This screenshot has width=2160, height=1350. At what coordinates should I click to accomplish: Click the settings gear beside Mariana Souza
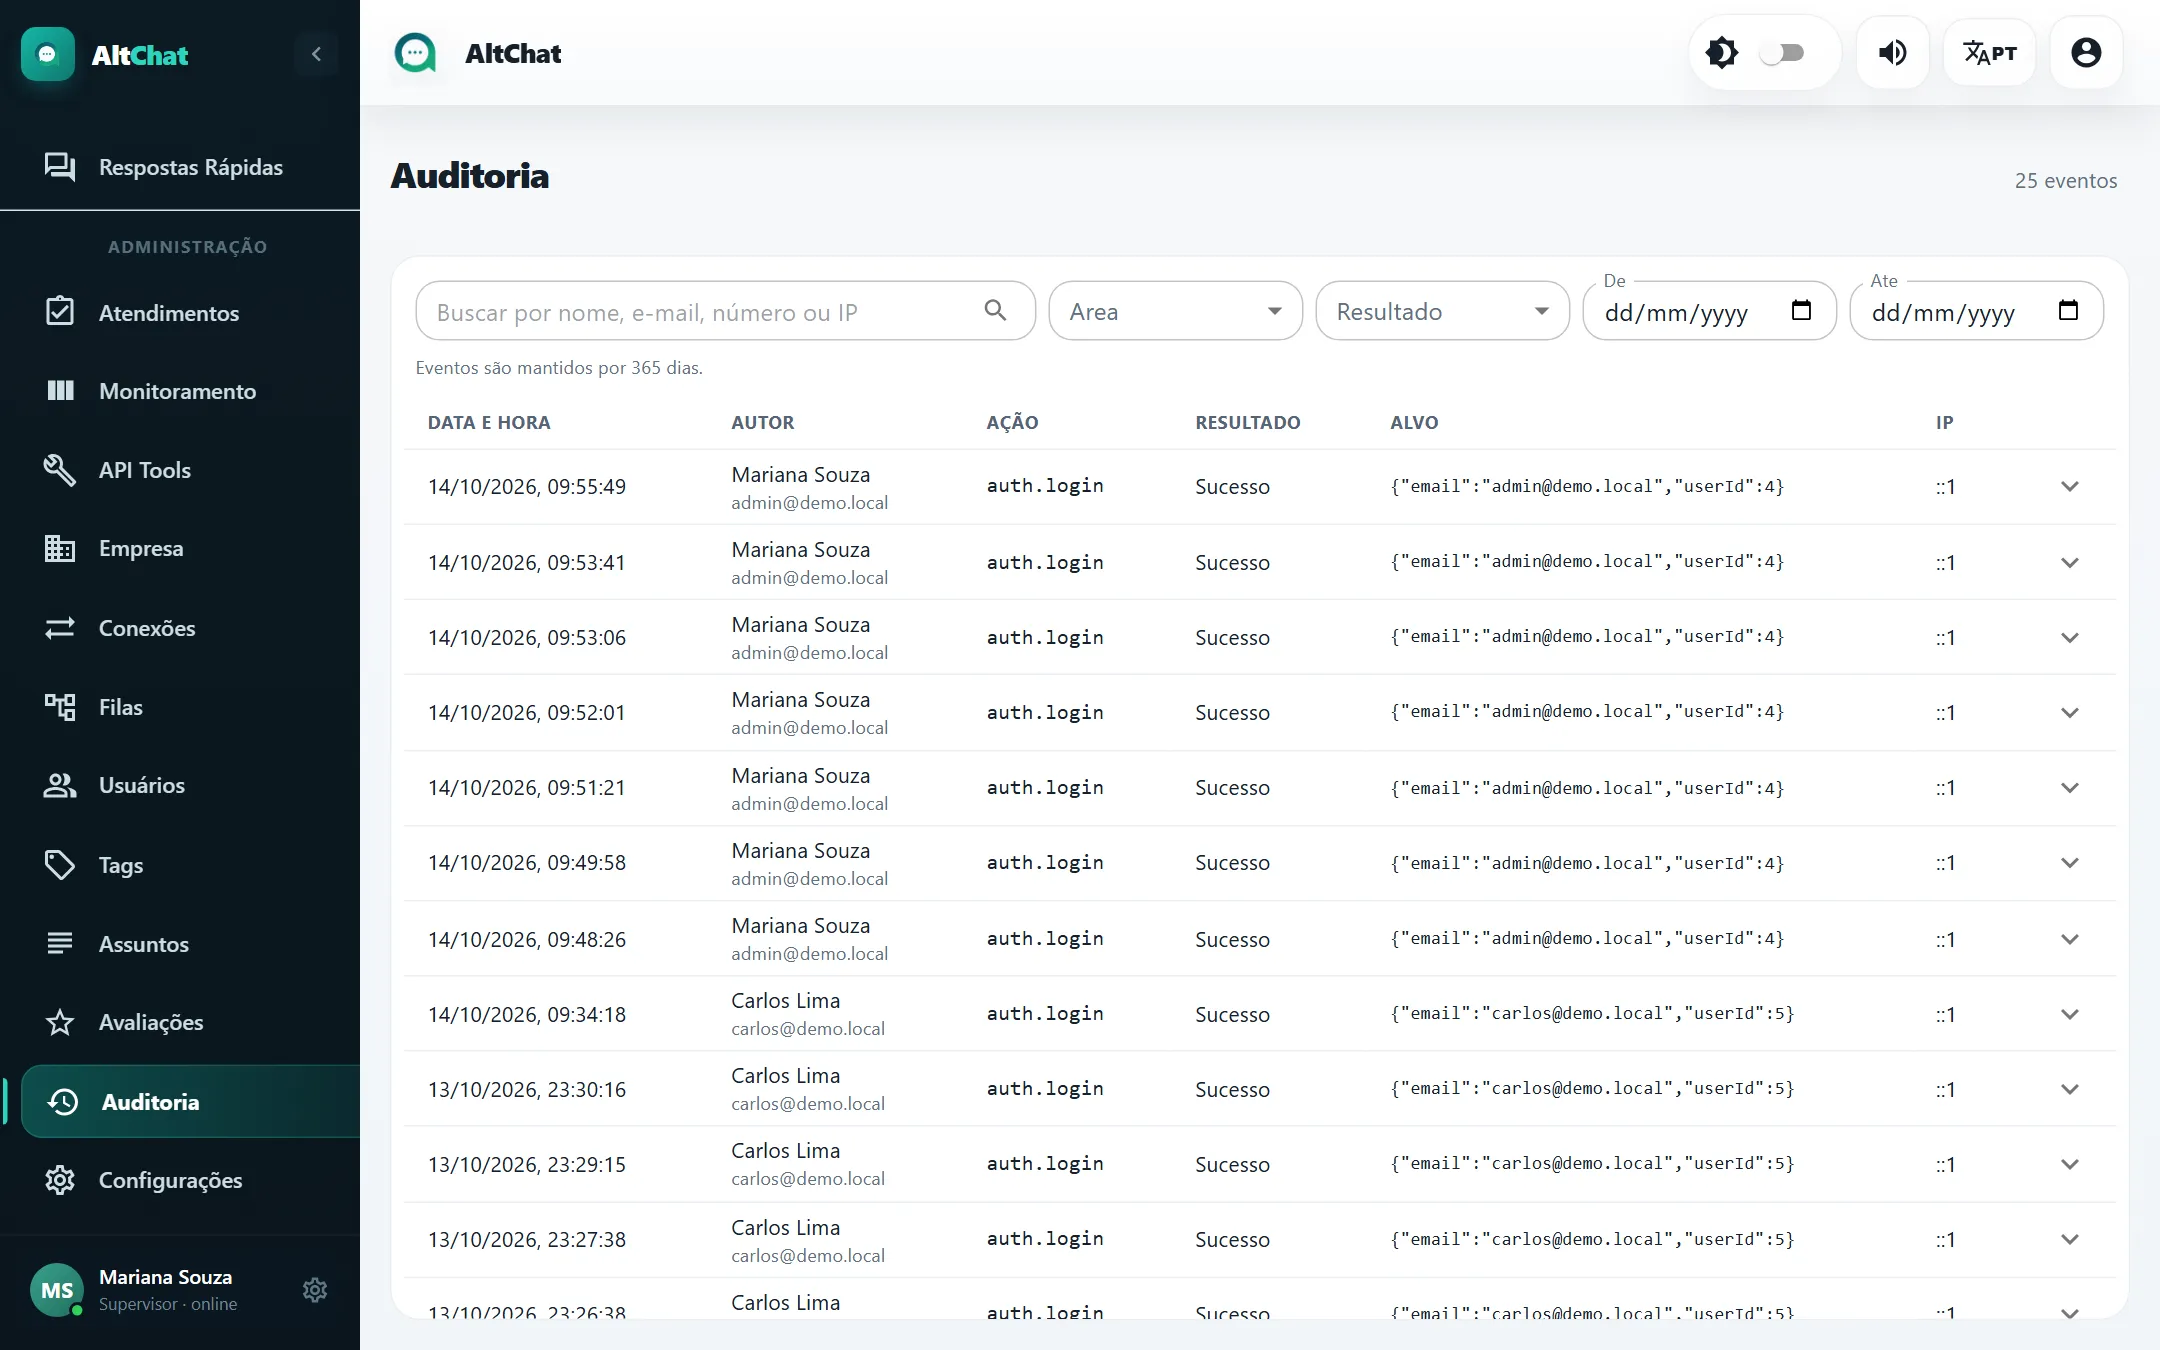click(x=315, y=1290)
